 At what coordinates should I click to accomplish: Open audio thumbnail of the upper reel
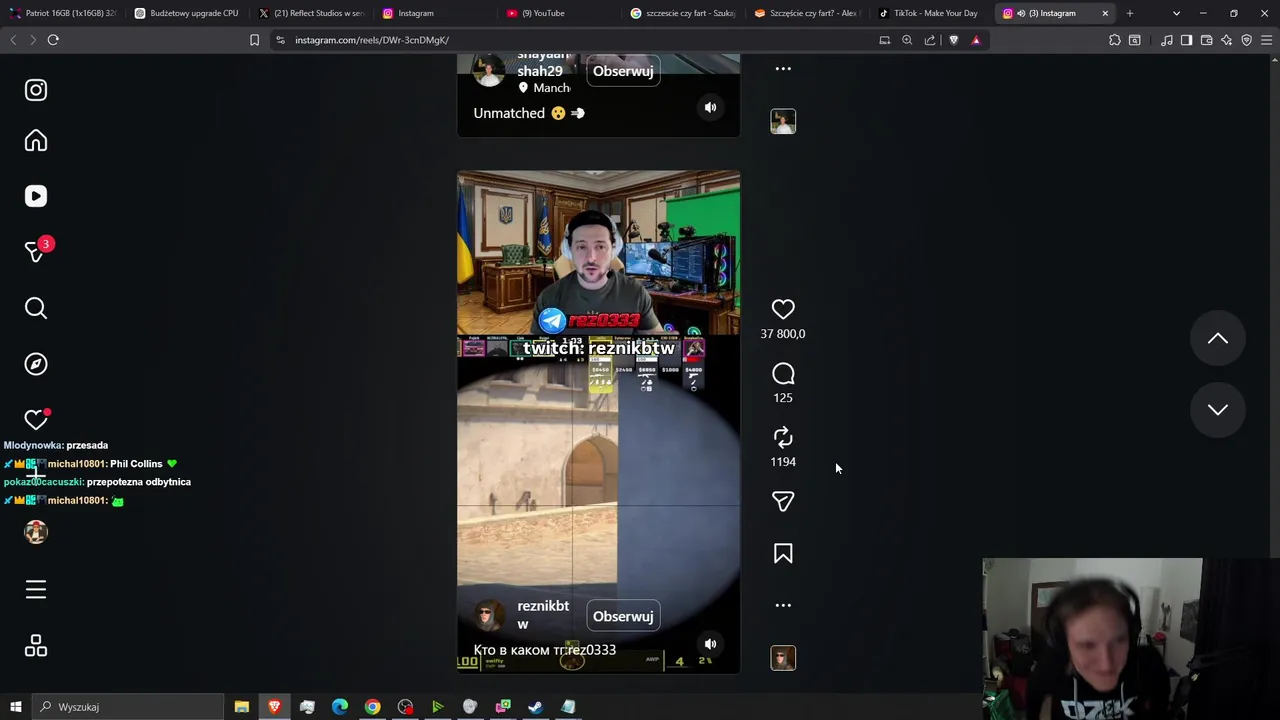(783, 121)
